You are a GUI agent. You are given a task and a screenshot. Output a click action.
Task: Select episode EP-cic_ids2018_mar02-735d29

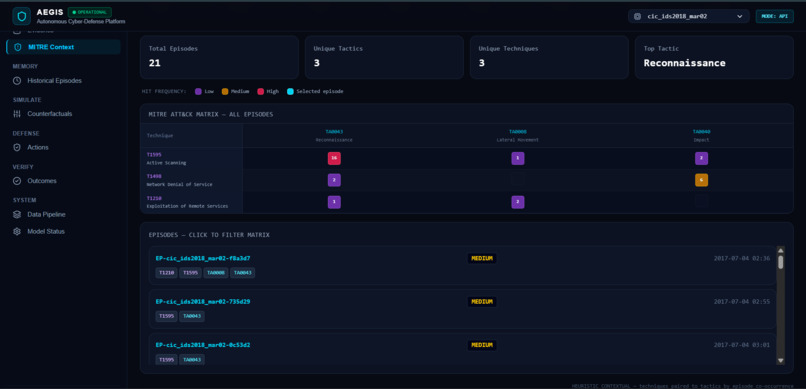tap(462, 309)
